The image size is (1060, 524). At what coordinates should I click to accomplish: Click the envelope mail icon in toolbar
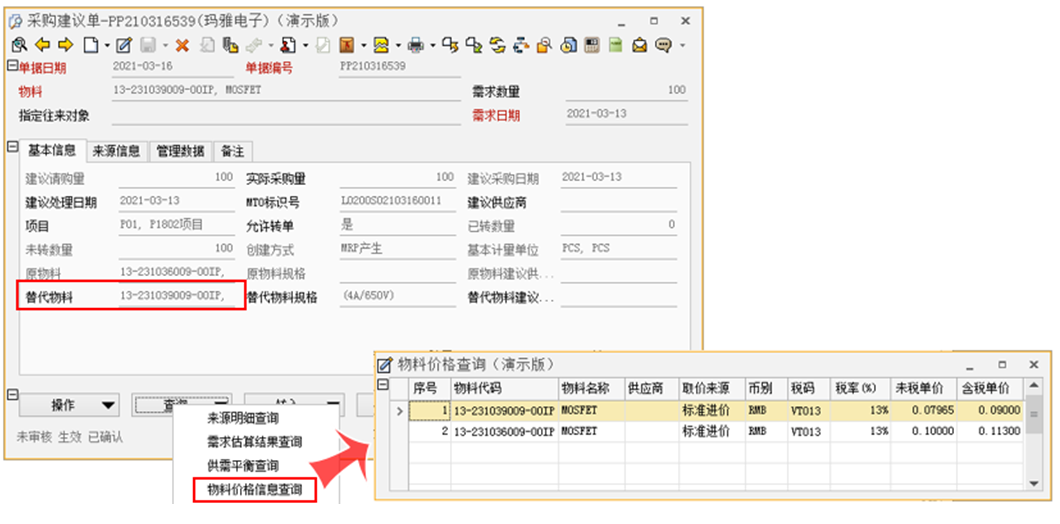click(638, 45)
